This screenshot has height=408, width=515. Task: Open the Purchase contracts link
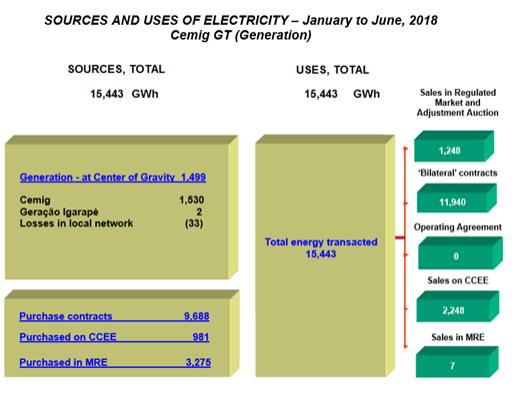114,316
